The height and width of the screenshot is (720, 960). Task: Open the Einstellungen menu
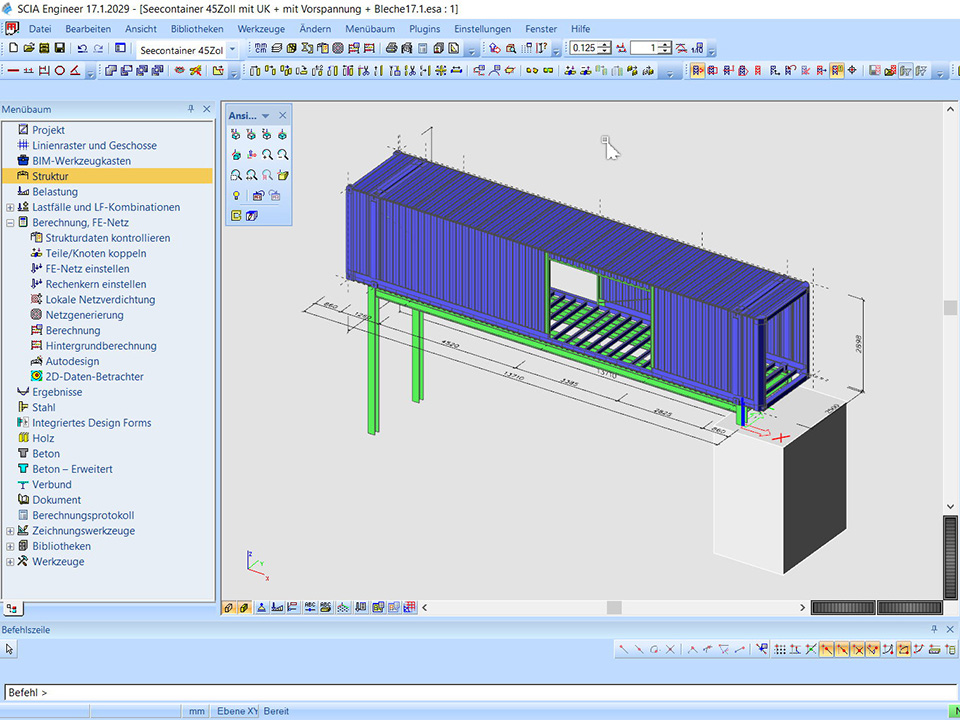[482, 29]
